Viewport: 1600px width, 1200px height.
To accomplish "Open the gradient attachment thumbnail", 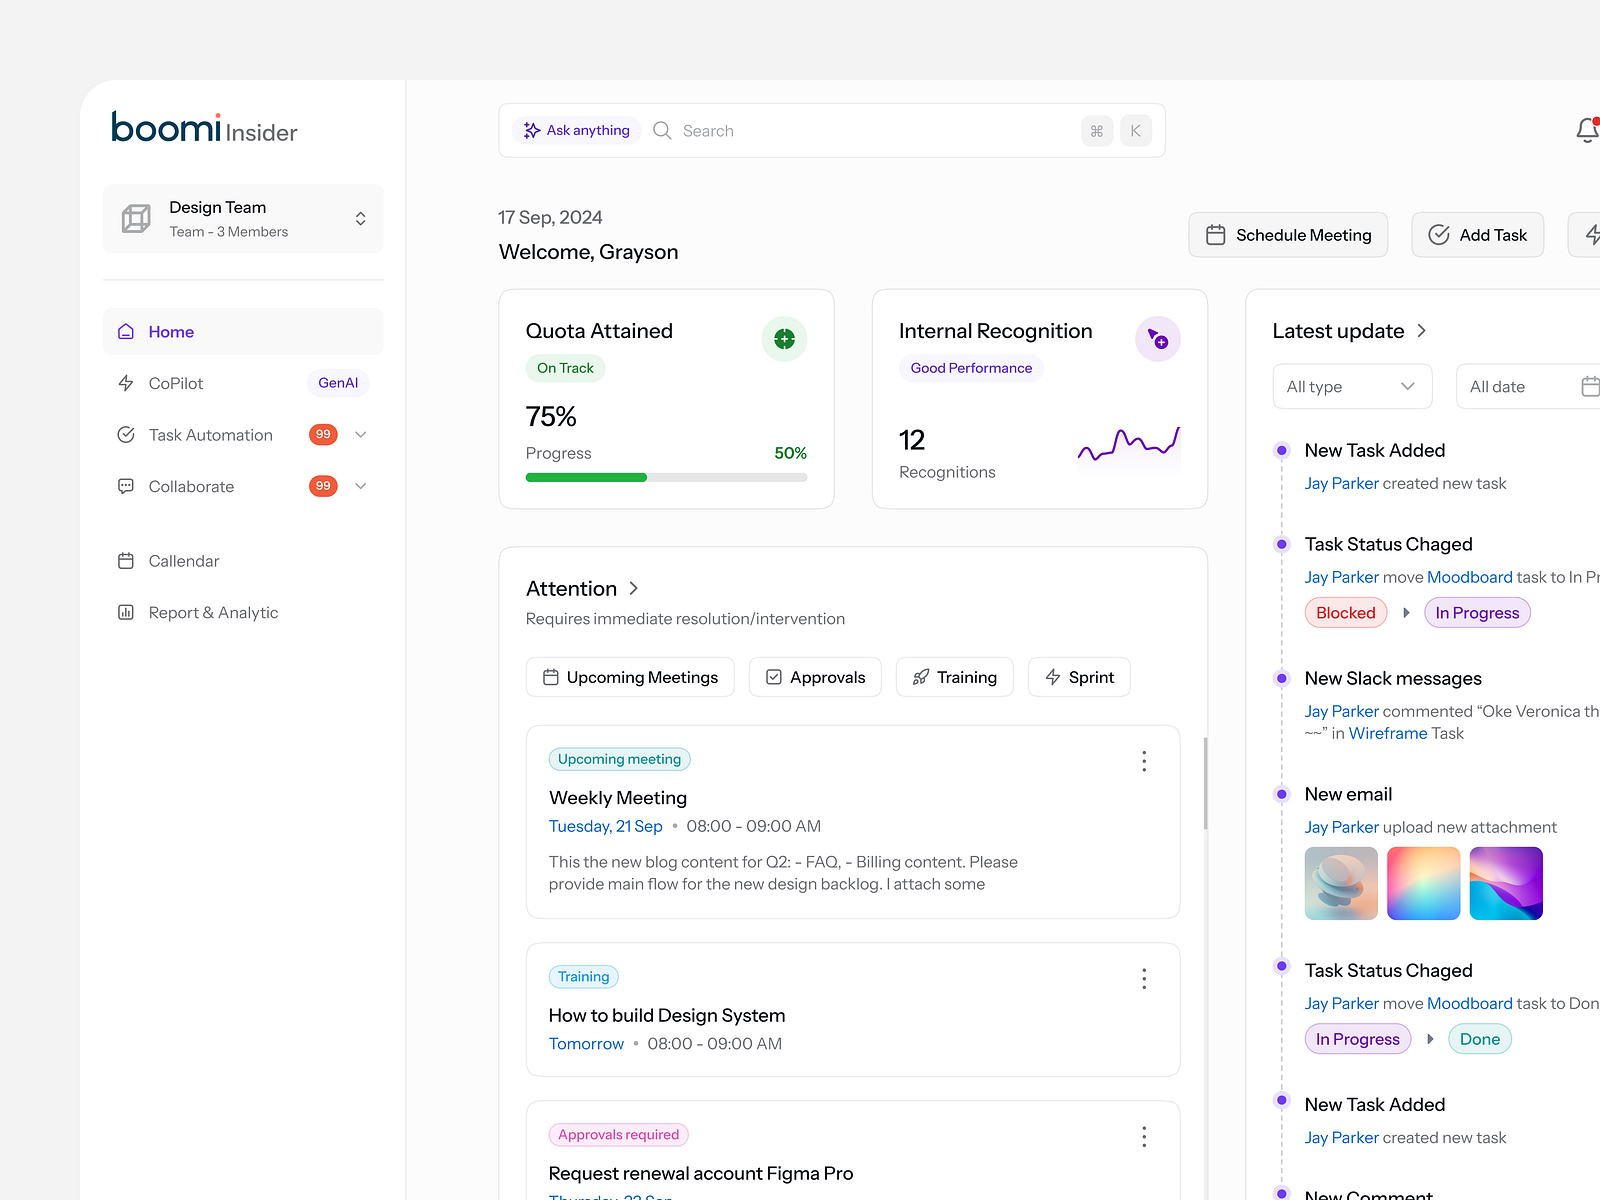I will click(1423, 883).
